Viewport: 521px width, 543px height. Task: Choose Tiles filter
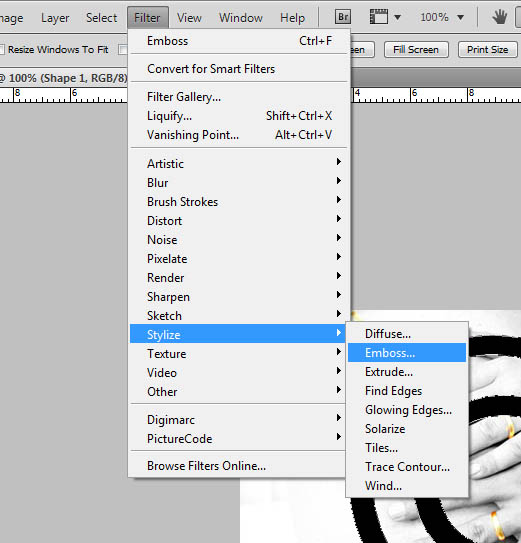click(x=407, y=448)
